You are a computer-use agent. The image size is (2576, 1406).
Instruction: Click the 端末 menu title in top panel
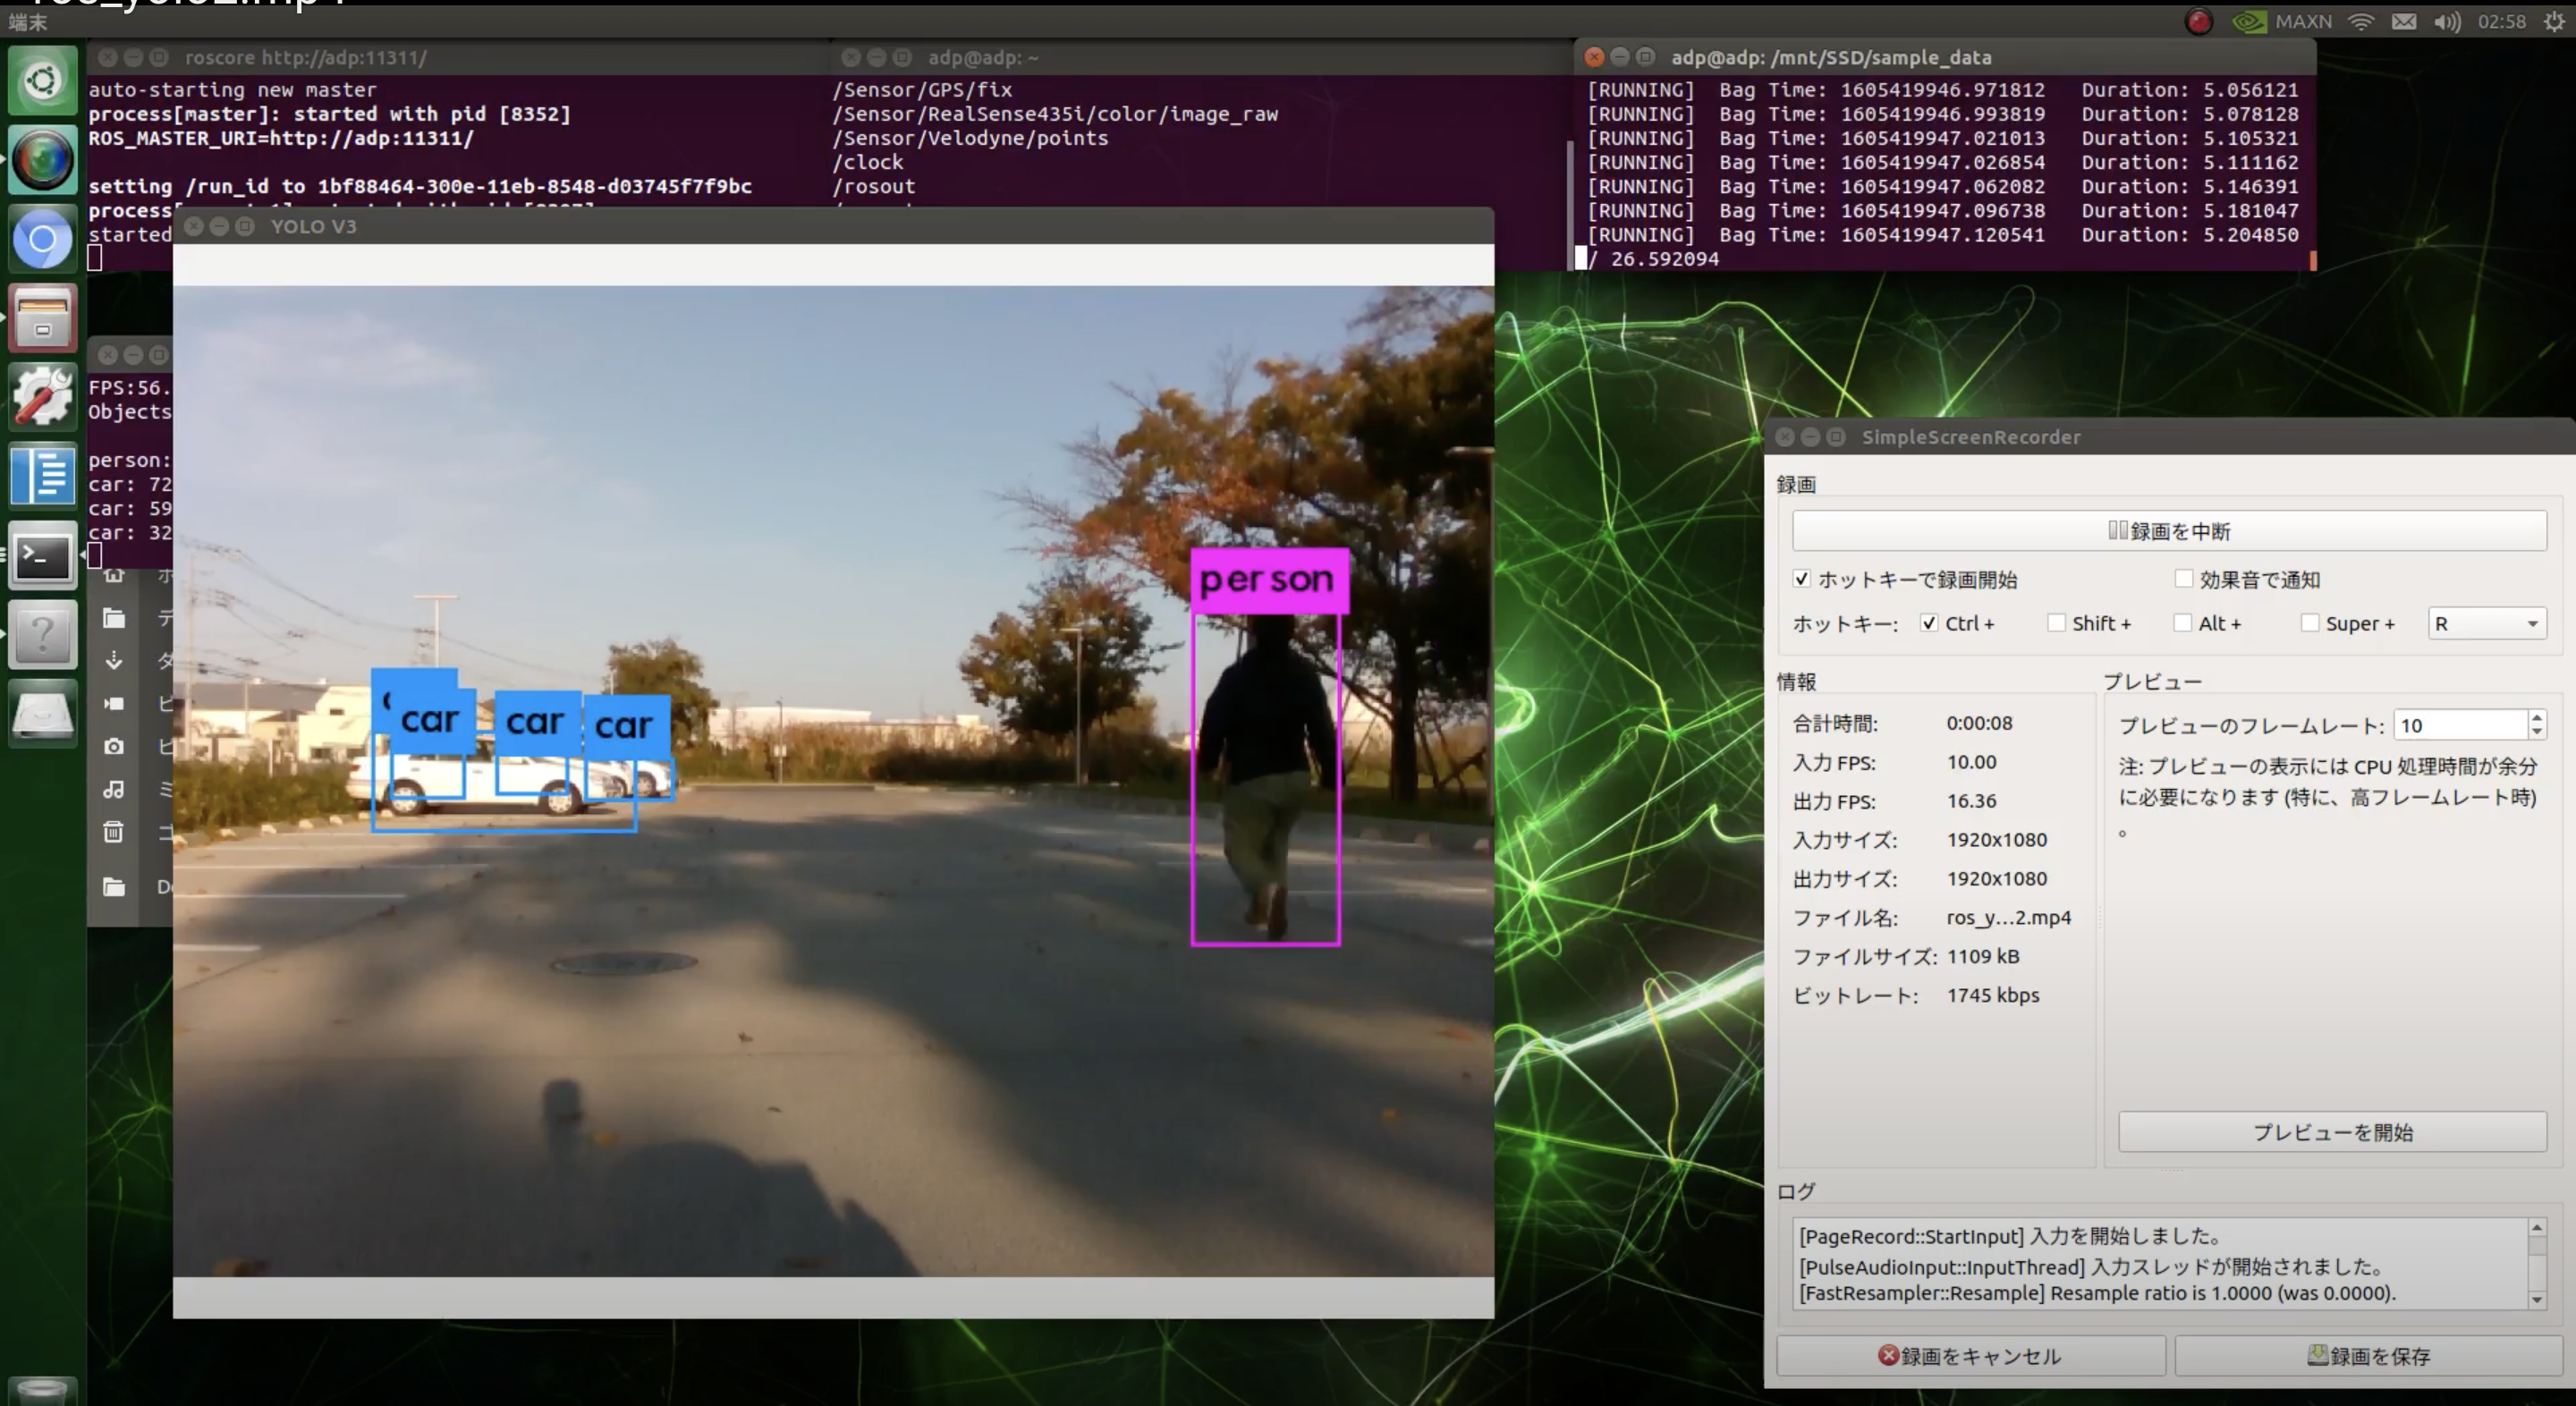coord(28,22)
